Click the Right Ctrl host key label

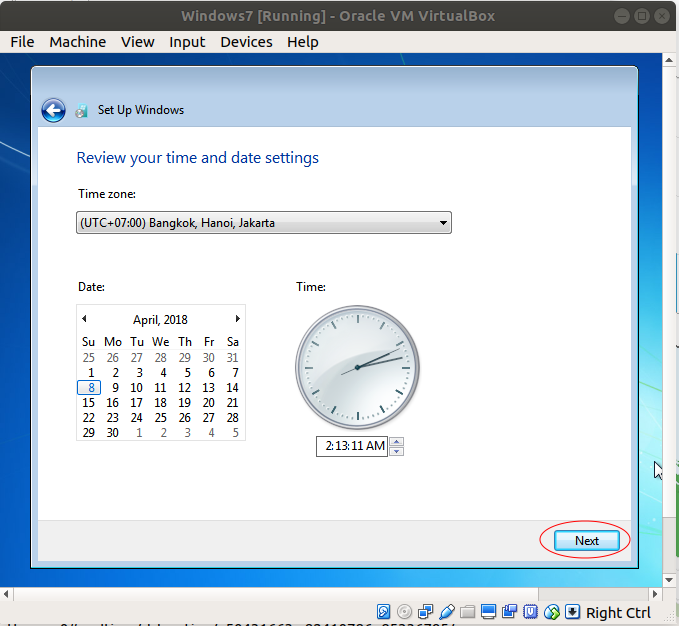[618, 613]
